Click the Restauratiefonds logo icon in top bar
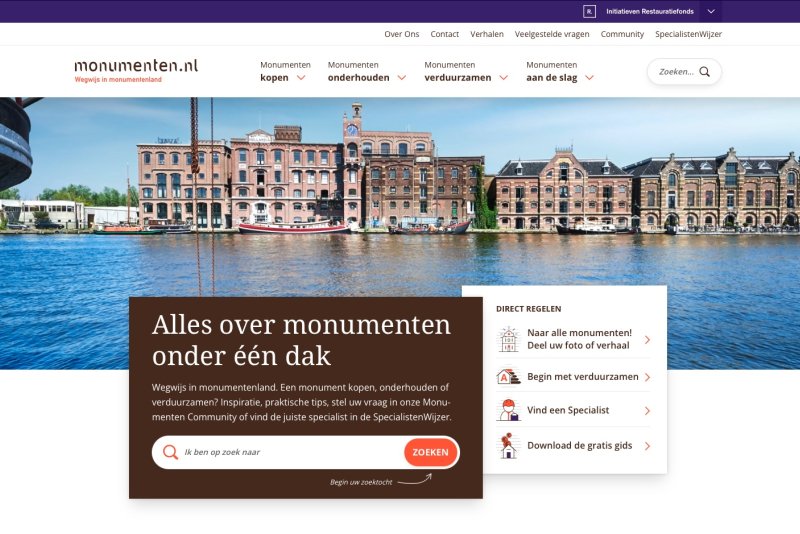Image resolution: width=800 pixels, height=534 pixels. tap(589, 11)
